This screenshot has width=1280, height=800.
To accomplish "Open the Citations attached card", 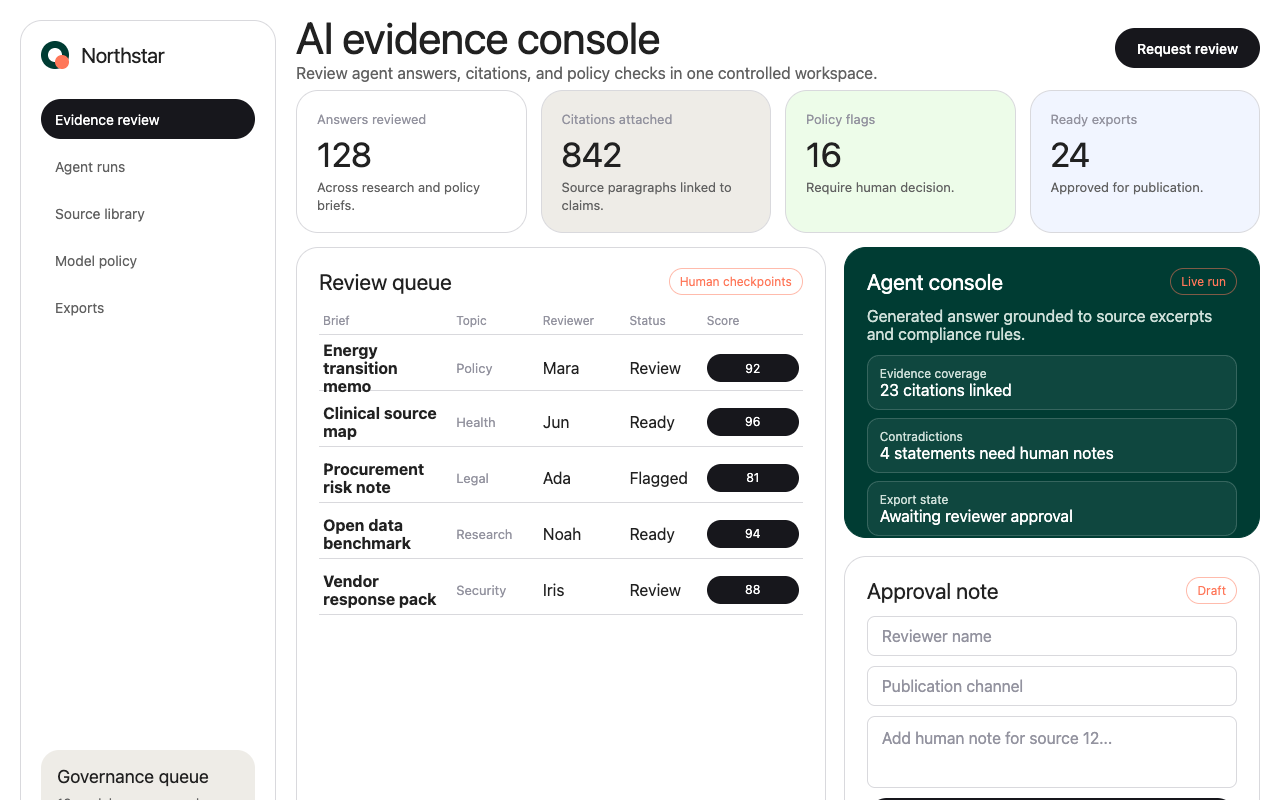I will click(x=656, y=162).
